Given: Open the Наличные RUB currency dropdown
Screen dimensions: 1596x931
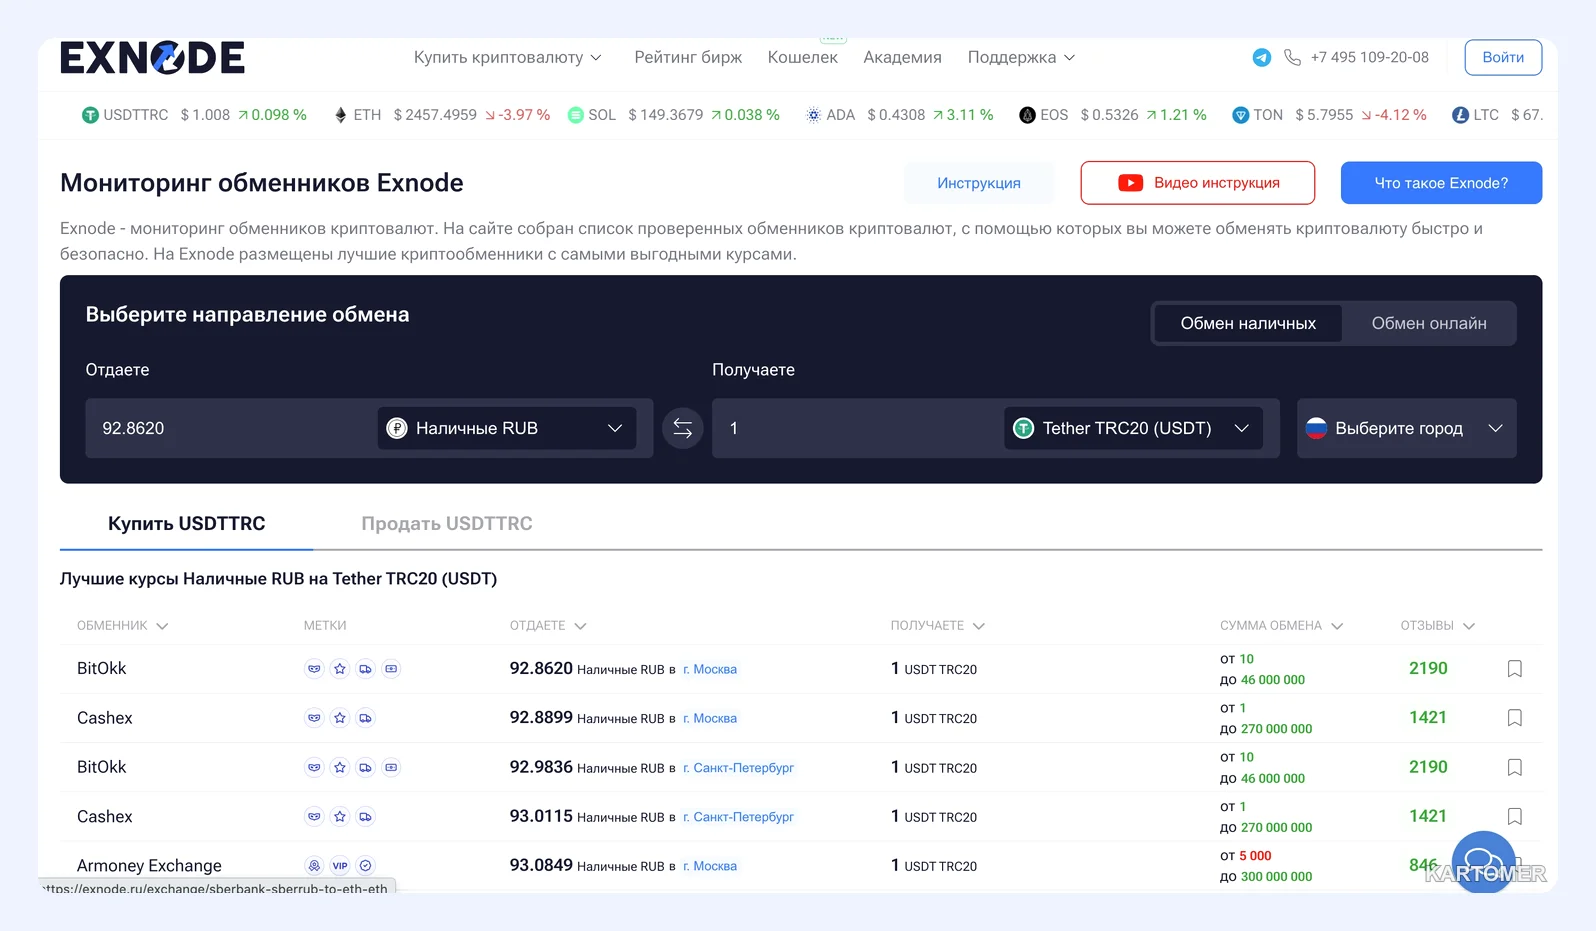Looking at the screenshot, I should pos(507,428).
